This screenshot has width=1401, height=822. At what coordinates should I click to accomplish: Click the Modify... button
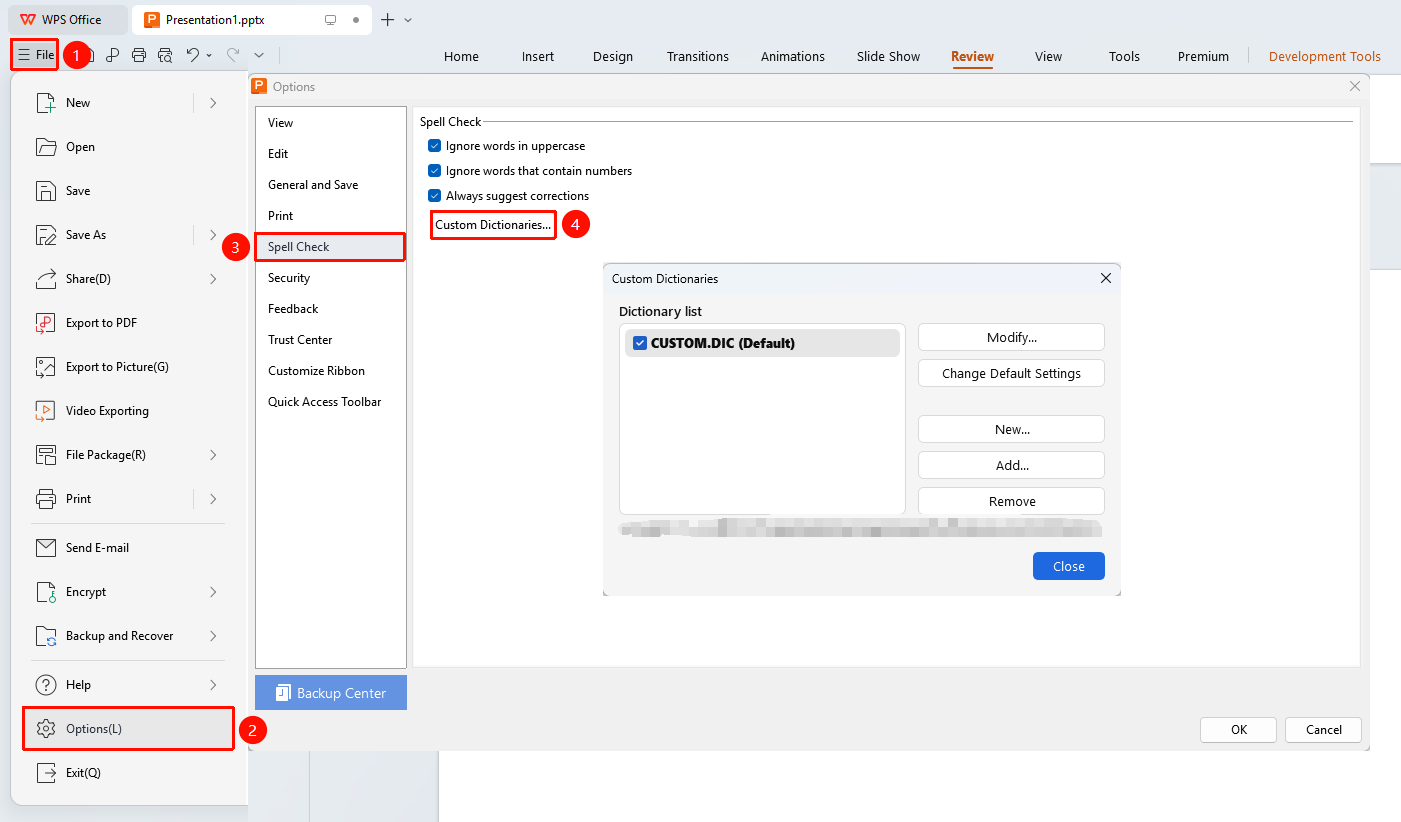pyautogui.click(x=1011, y=337)
